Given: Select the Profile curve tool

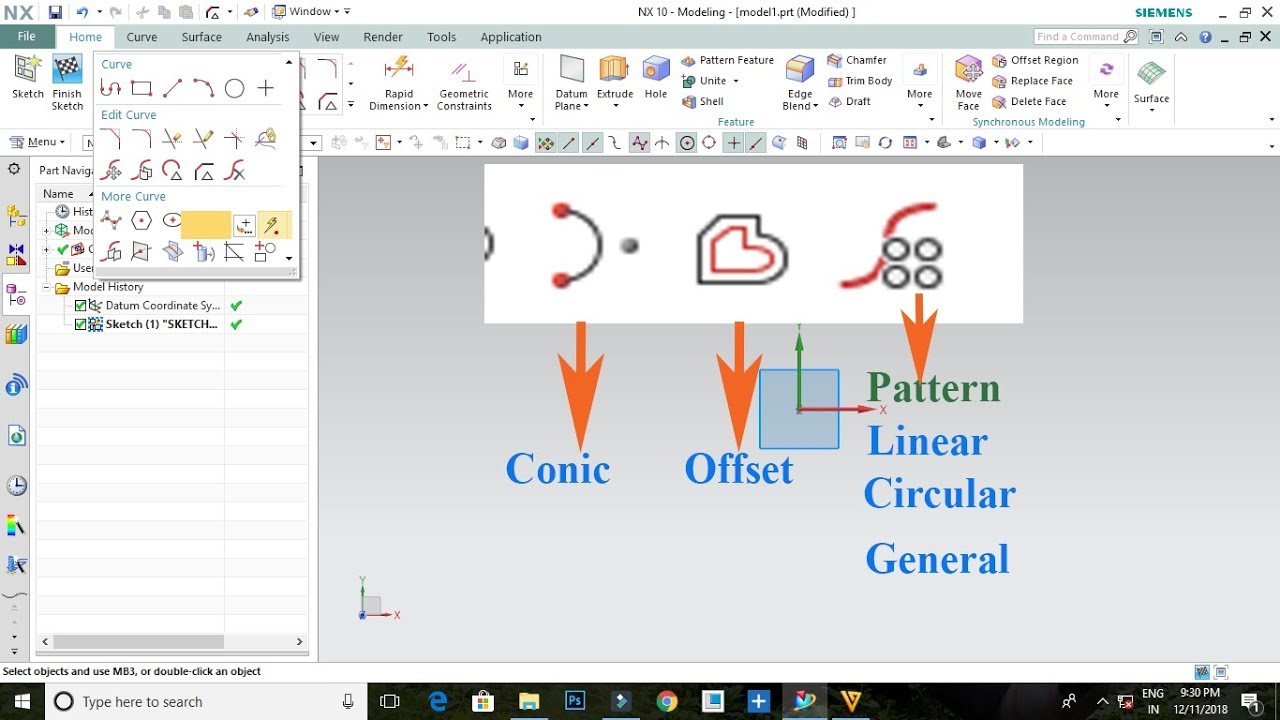Looking at the screenshot, I should tap(110, 89).
